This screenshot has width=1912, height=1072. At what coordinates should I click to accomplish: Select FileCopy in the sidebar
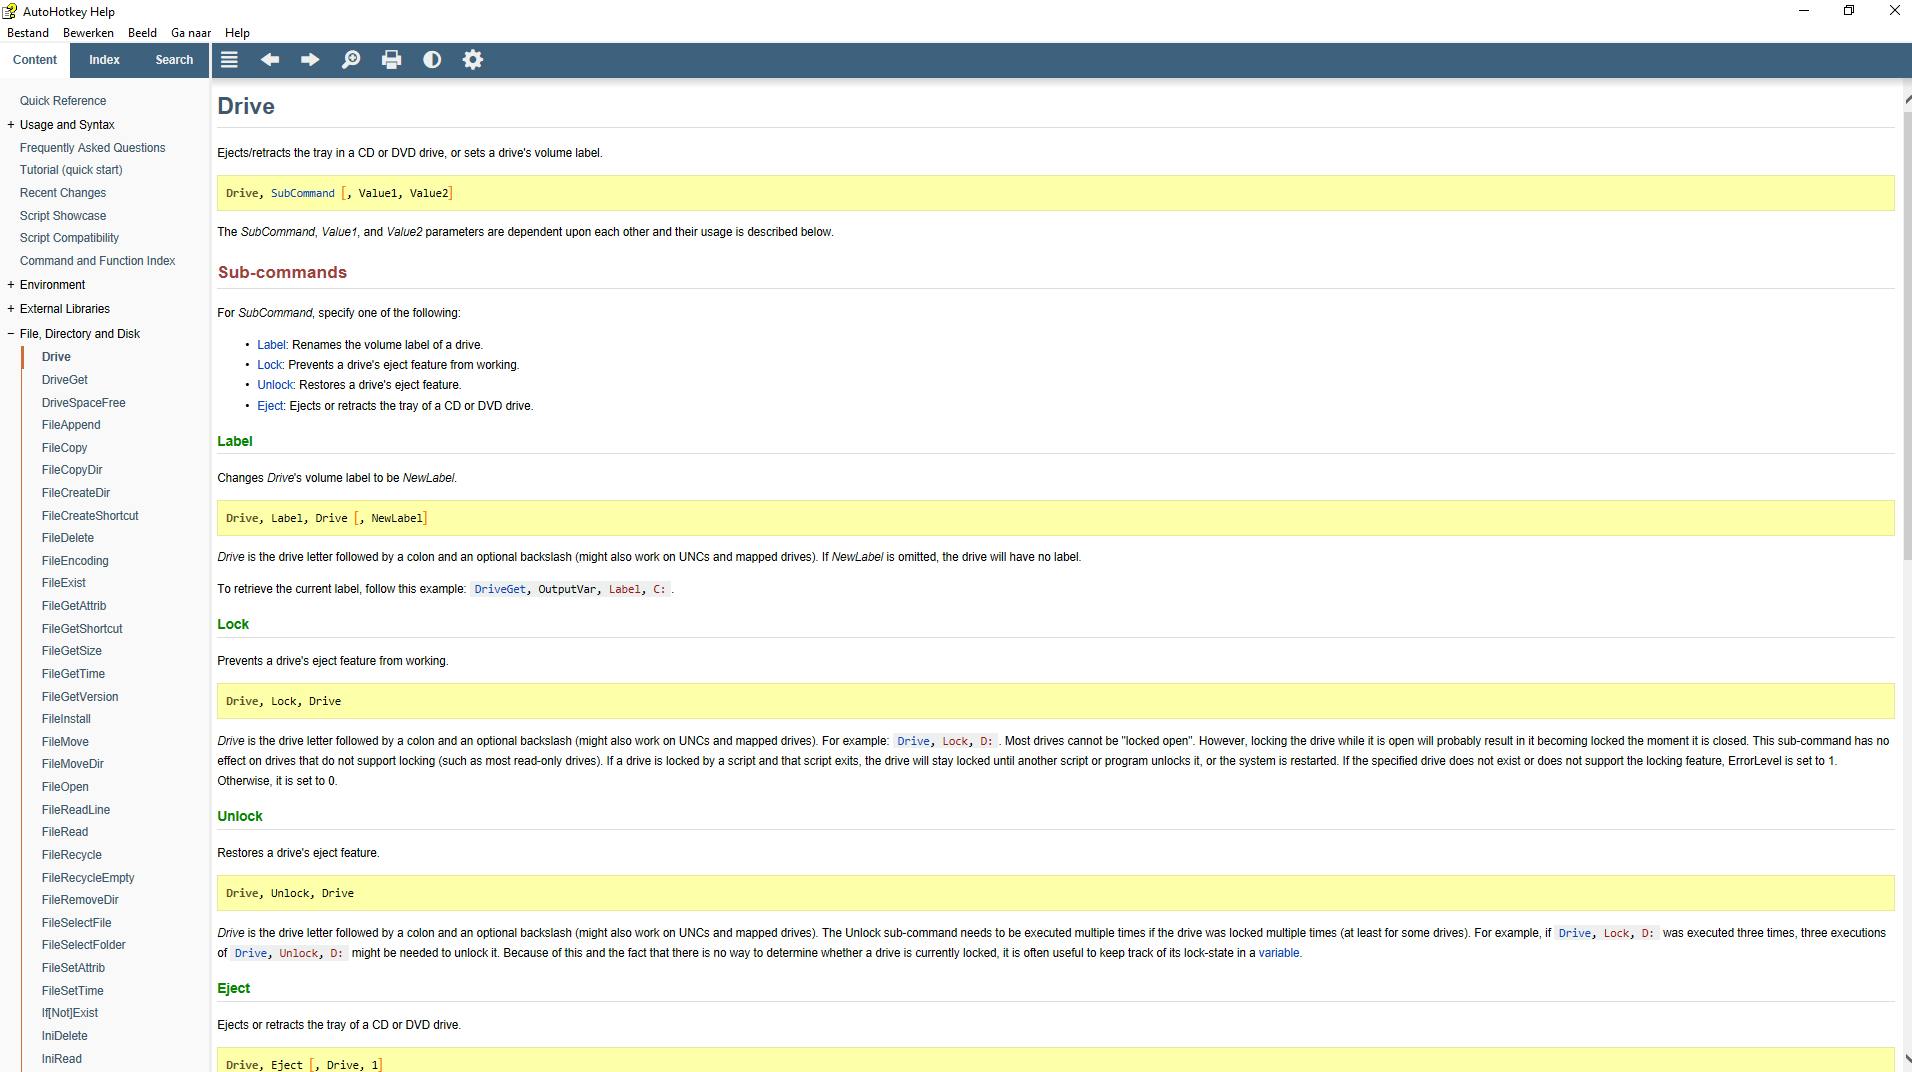pyautogui.click(x=65, y=448)
